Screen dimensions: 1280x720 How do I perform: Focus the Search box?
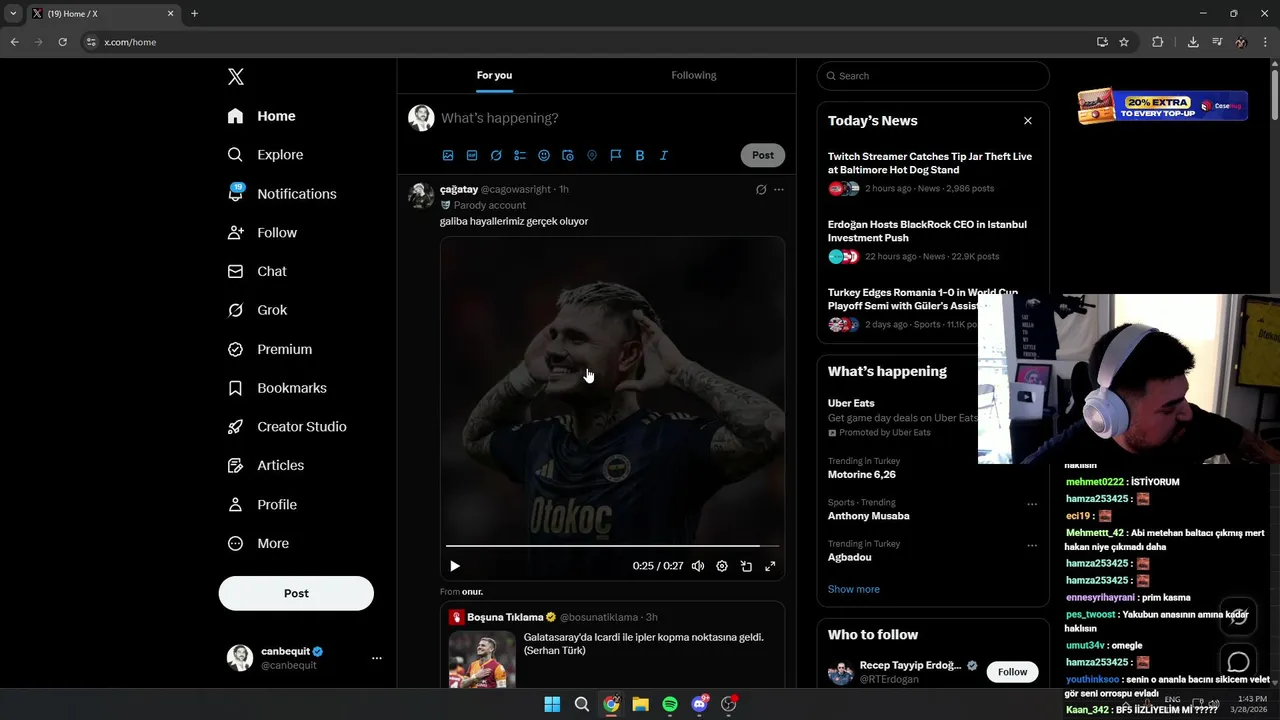click(933, 76)
